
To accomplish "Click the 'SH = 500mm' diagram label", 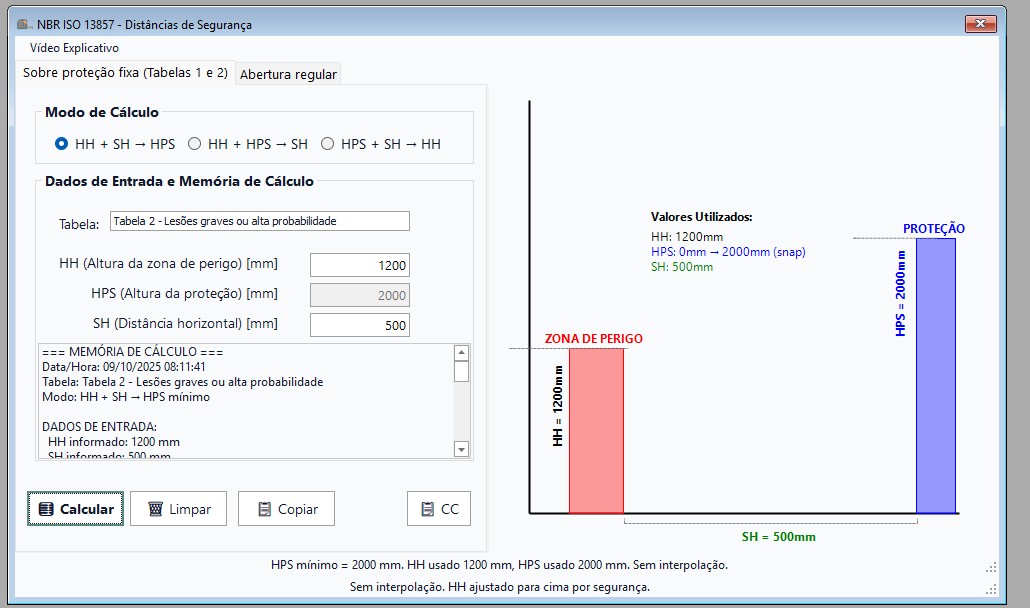I will [778, 536].
